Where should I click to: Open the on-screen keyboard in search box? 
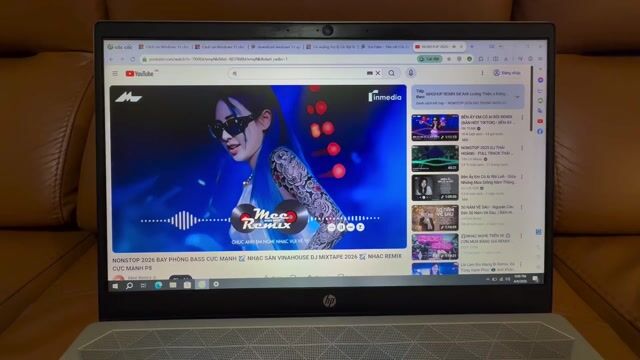point(369,73)
